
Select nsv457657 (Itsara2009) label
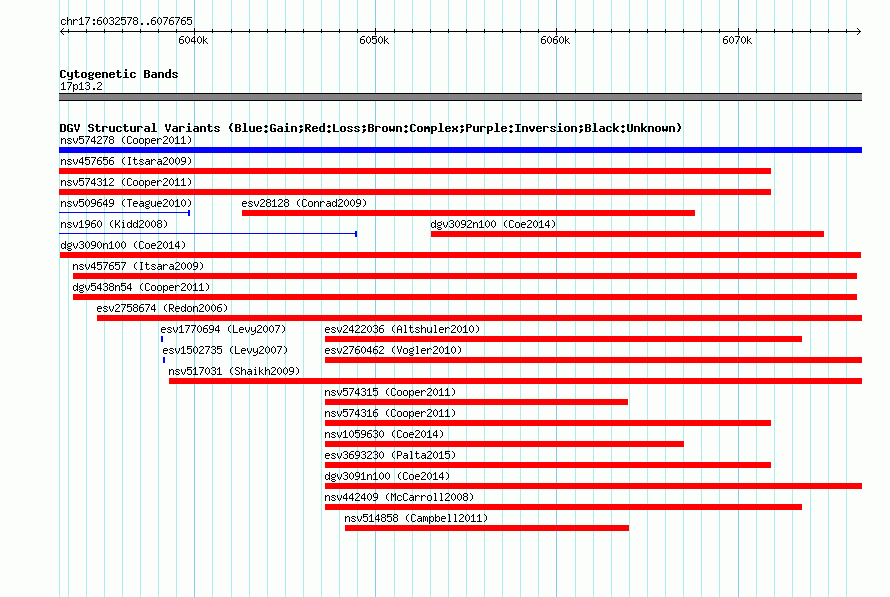(138, 266)
